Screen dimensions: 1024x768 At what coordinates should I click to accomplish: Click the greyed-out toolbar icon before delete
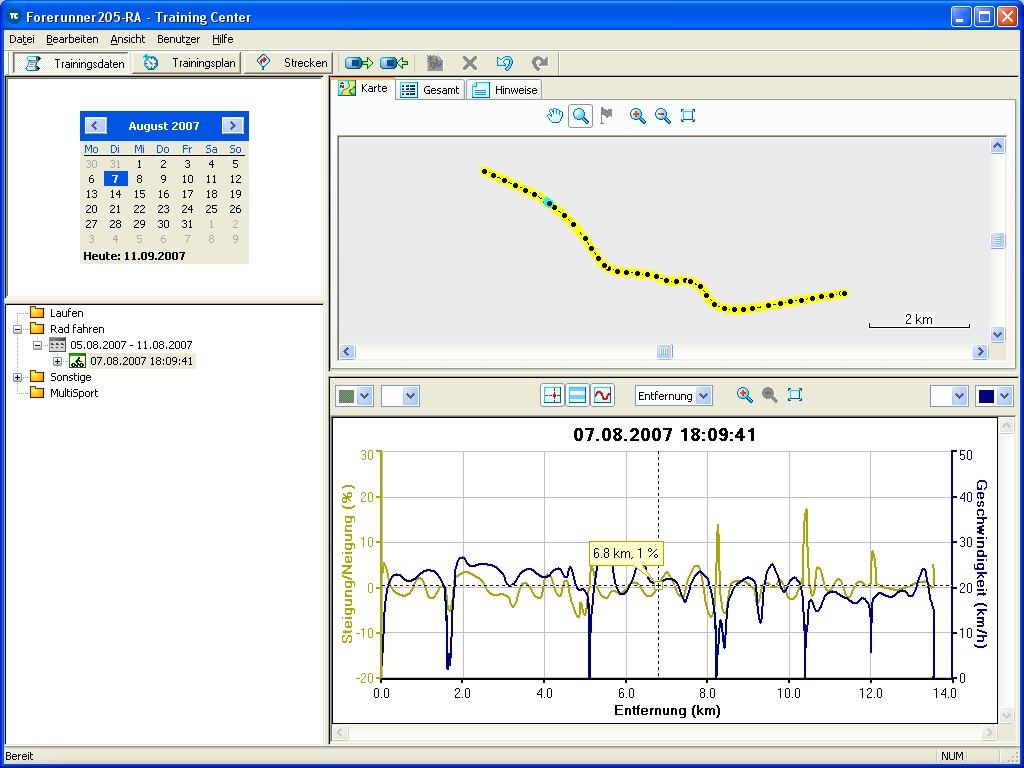pos(435,63)
